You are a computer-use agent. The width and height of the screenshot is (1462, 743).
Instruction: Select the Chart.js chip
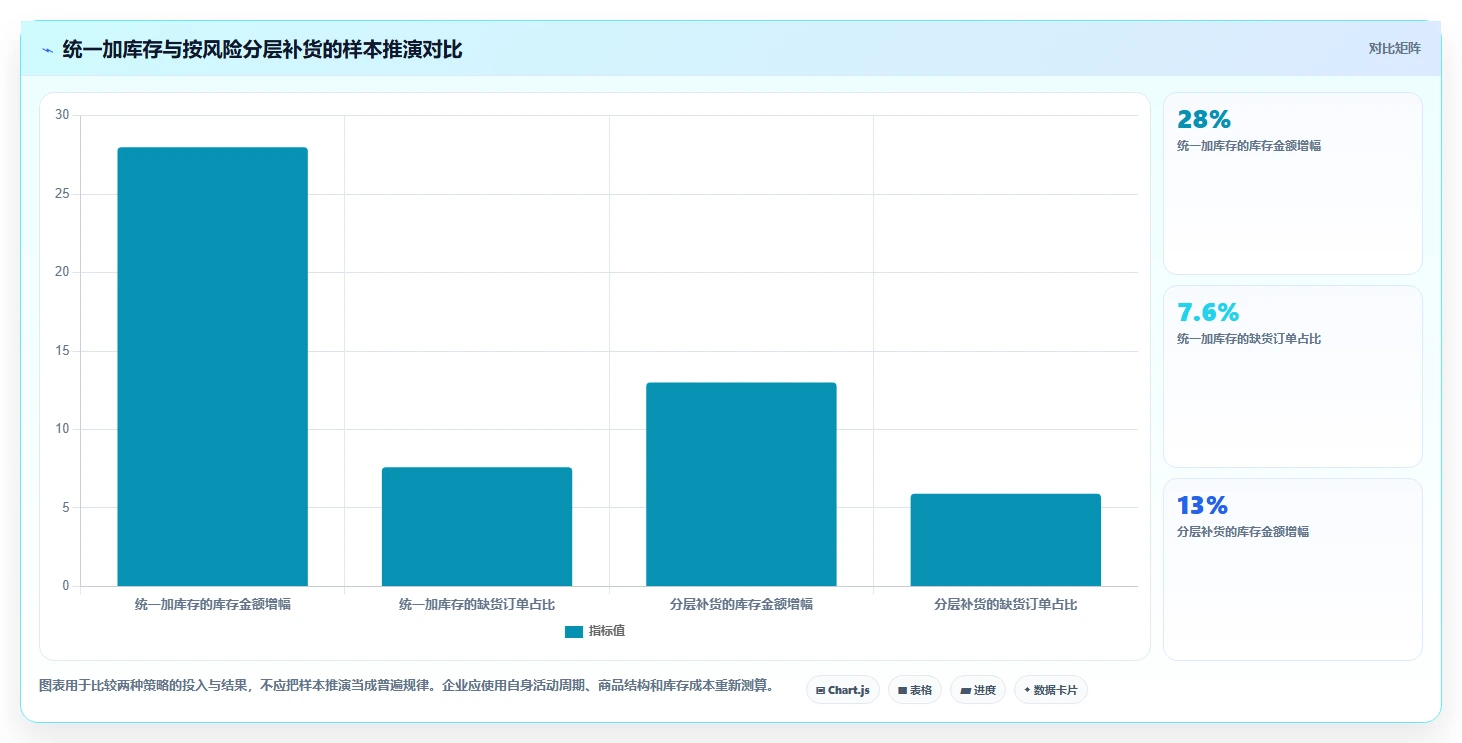coord(843,690)
